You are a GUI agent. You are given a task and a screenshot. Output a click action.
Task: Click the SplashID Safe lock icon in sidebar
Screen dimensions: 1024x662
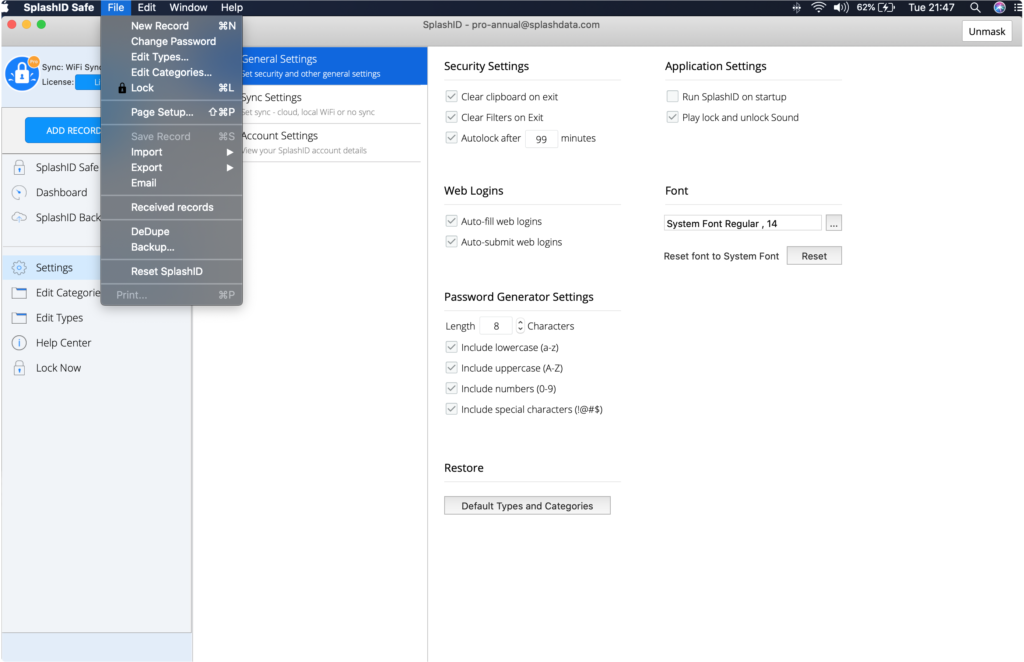[19, 168]
